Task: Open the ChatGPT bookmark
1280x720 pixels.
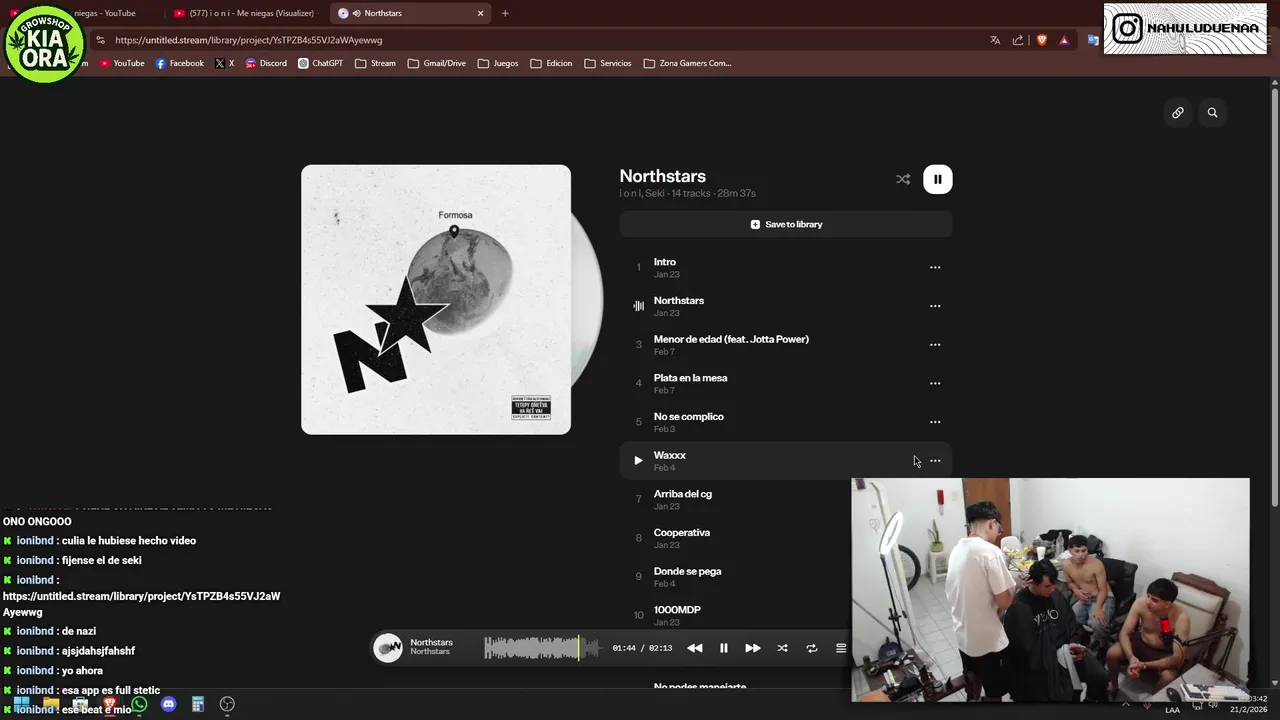Action: pos(320,63)
